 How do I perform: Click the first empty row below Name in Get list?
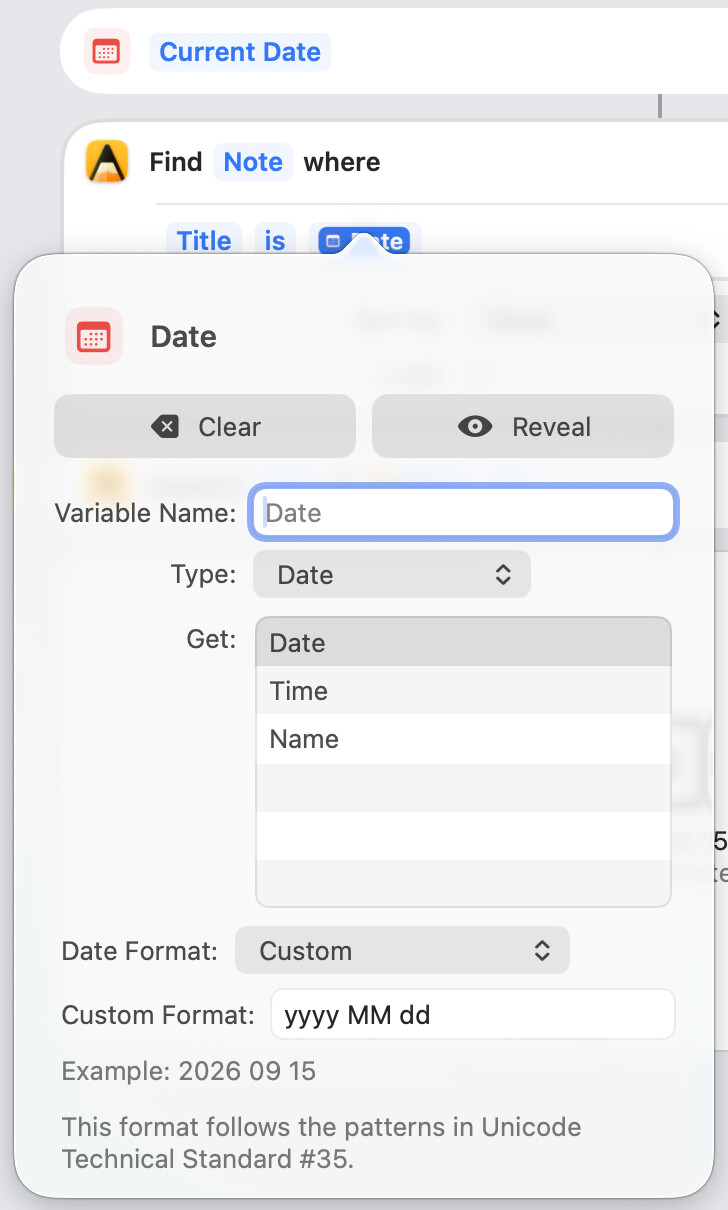(463, 788)
